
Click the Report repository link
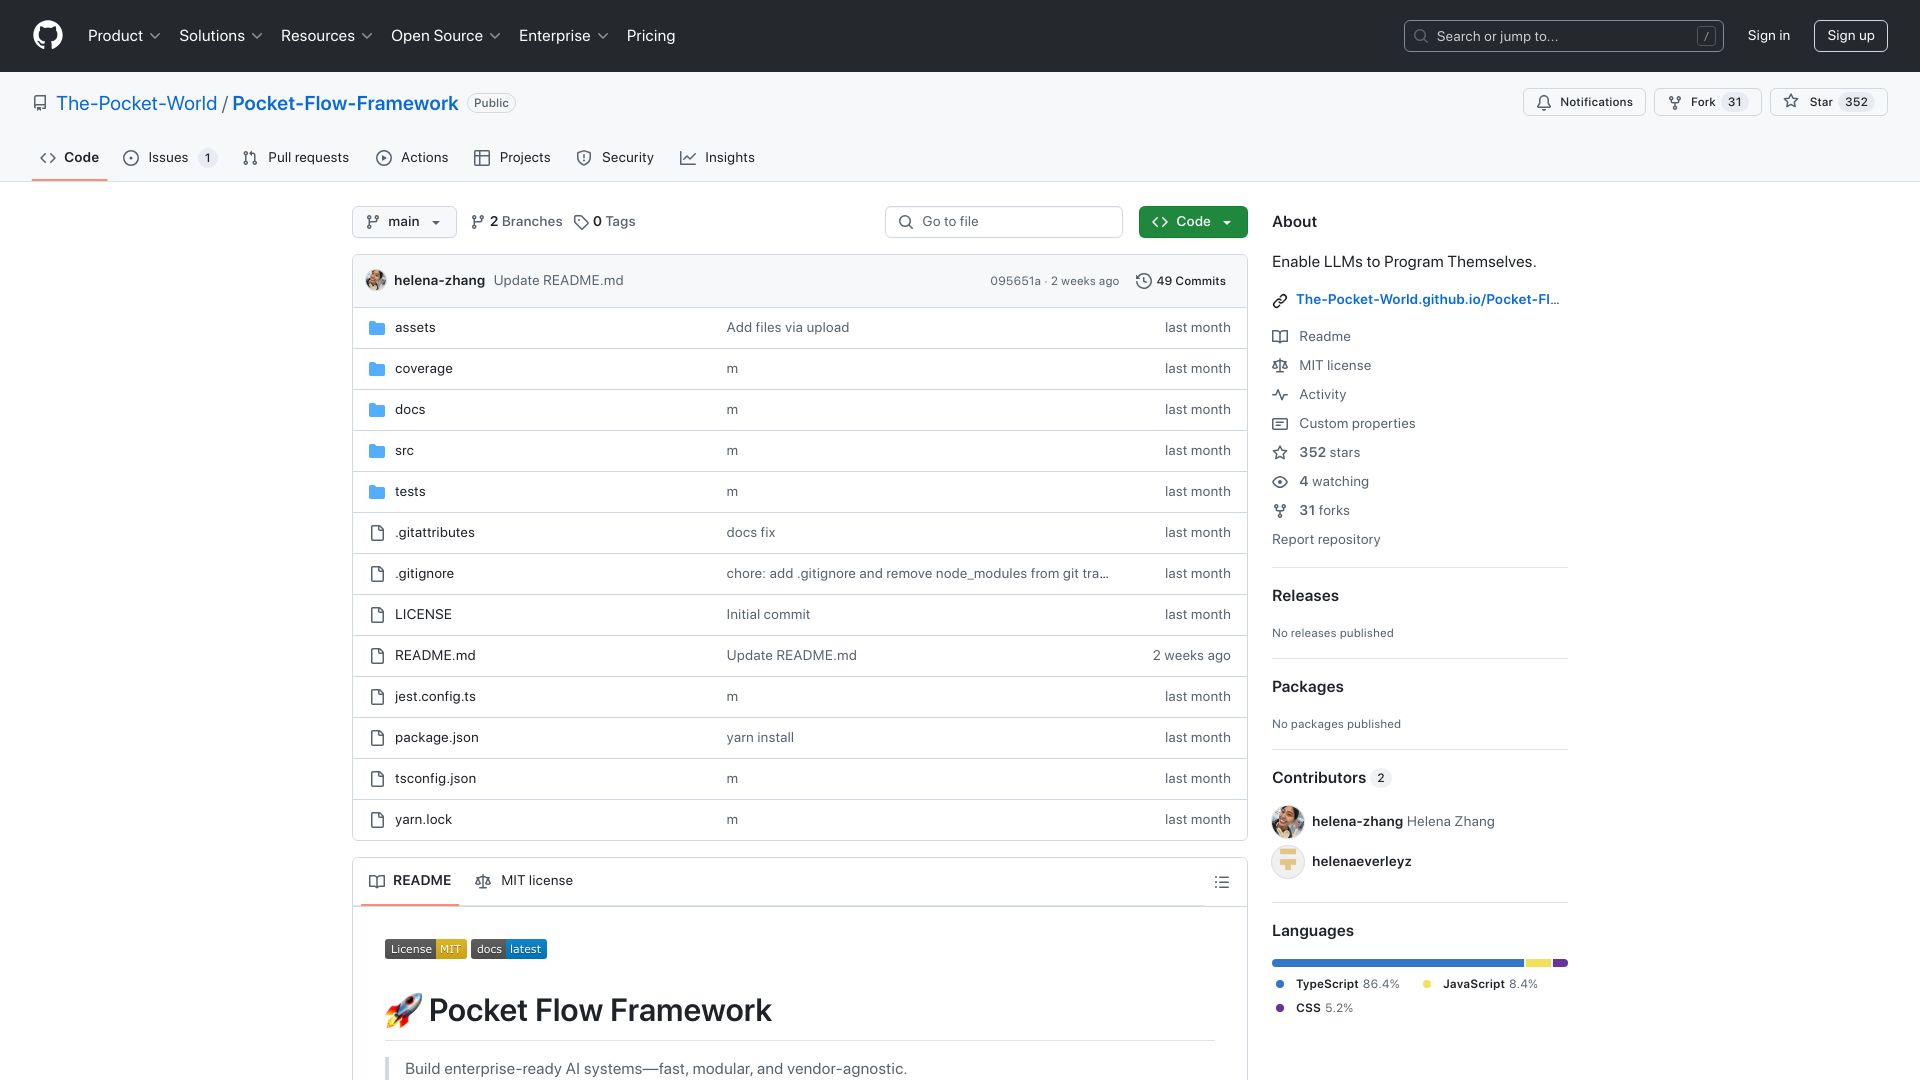(x=1326, y=540)
